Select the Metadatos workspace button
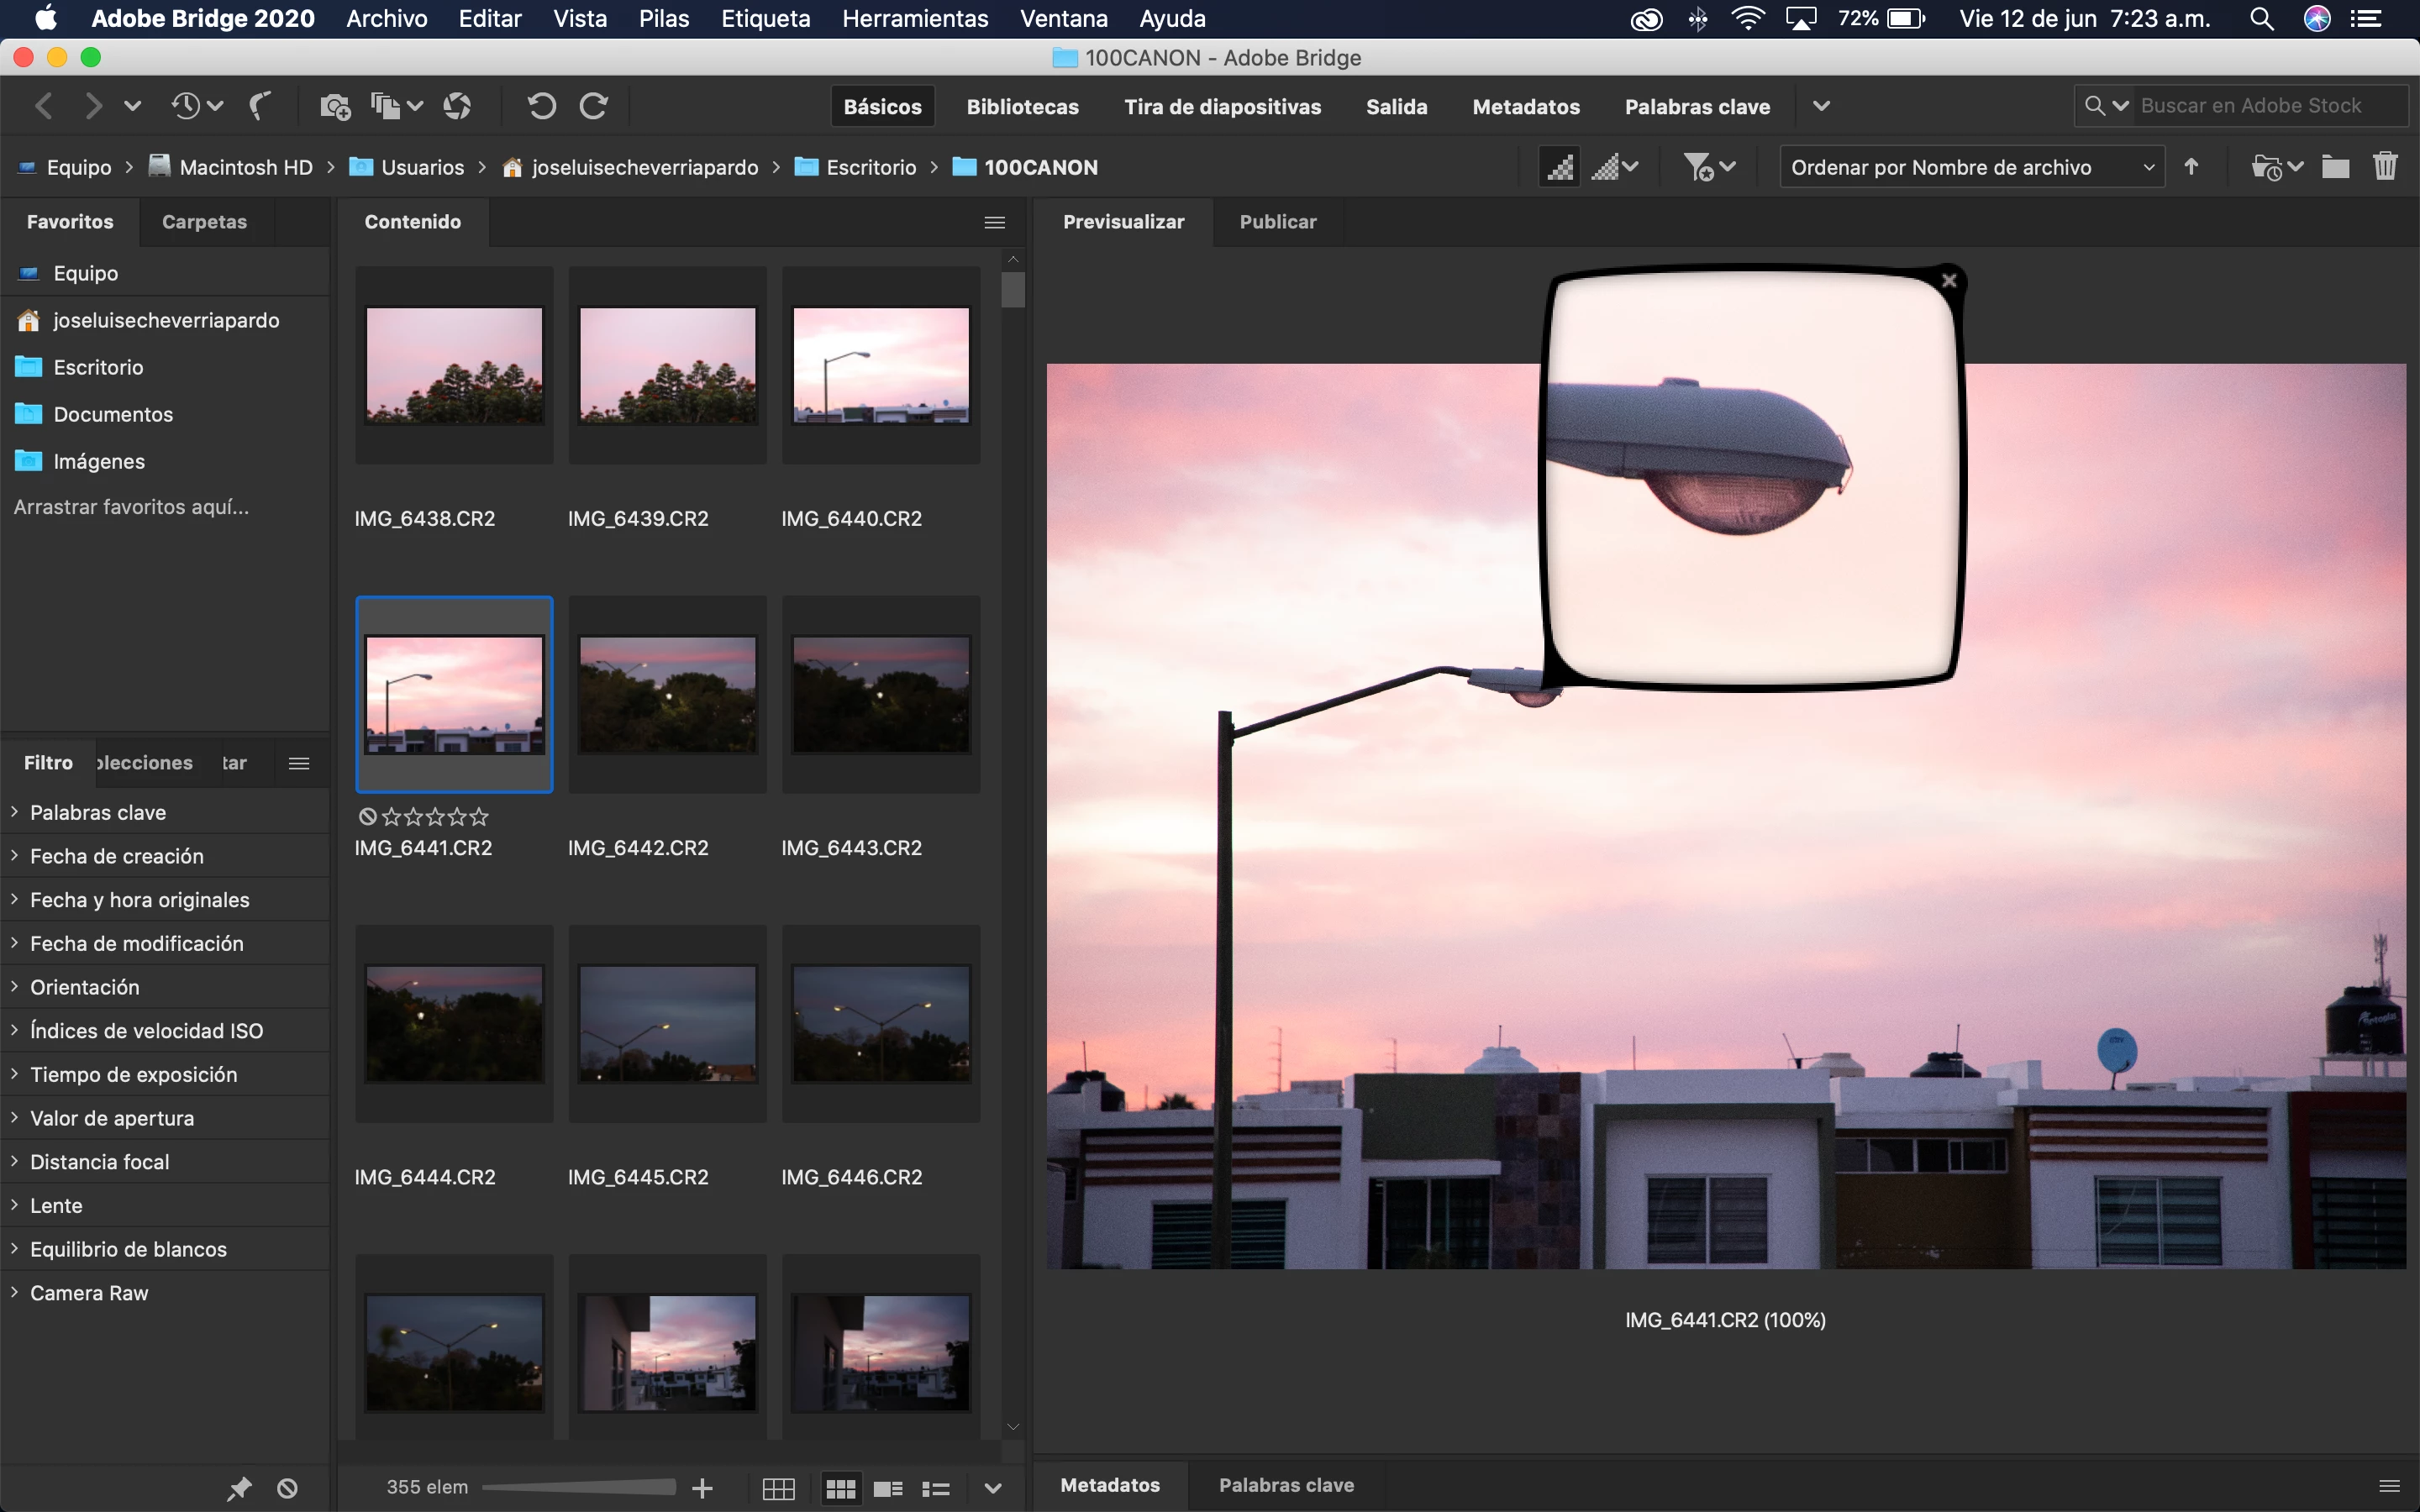 [x=1525, y=106]
